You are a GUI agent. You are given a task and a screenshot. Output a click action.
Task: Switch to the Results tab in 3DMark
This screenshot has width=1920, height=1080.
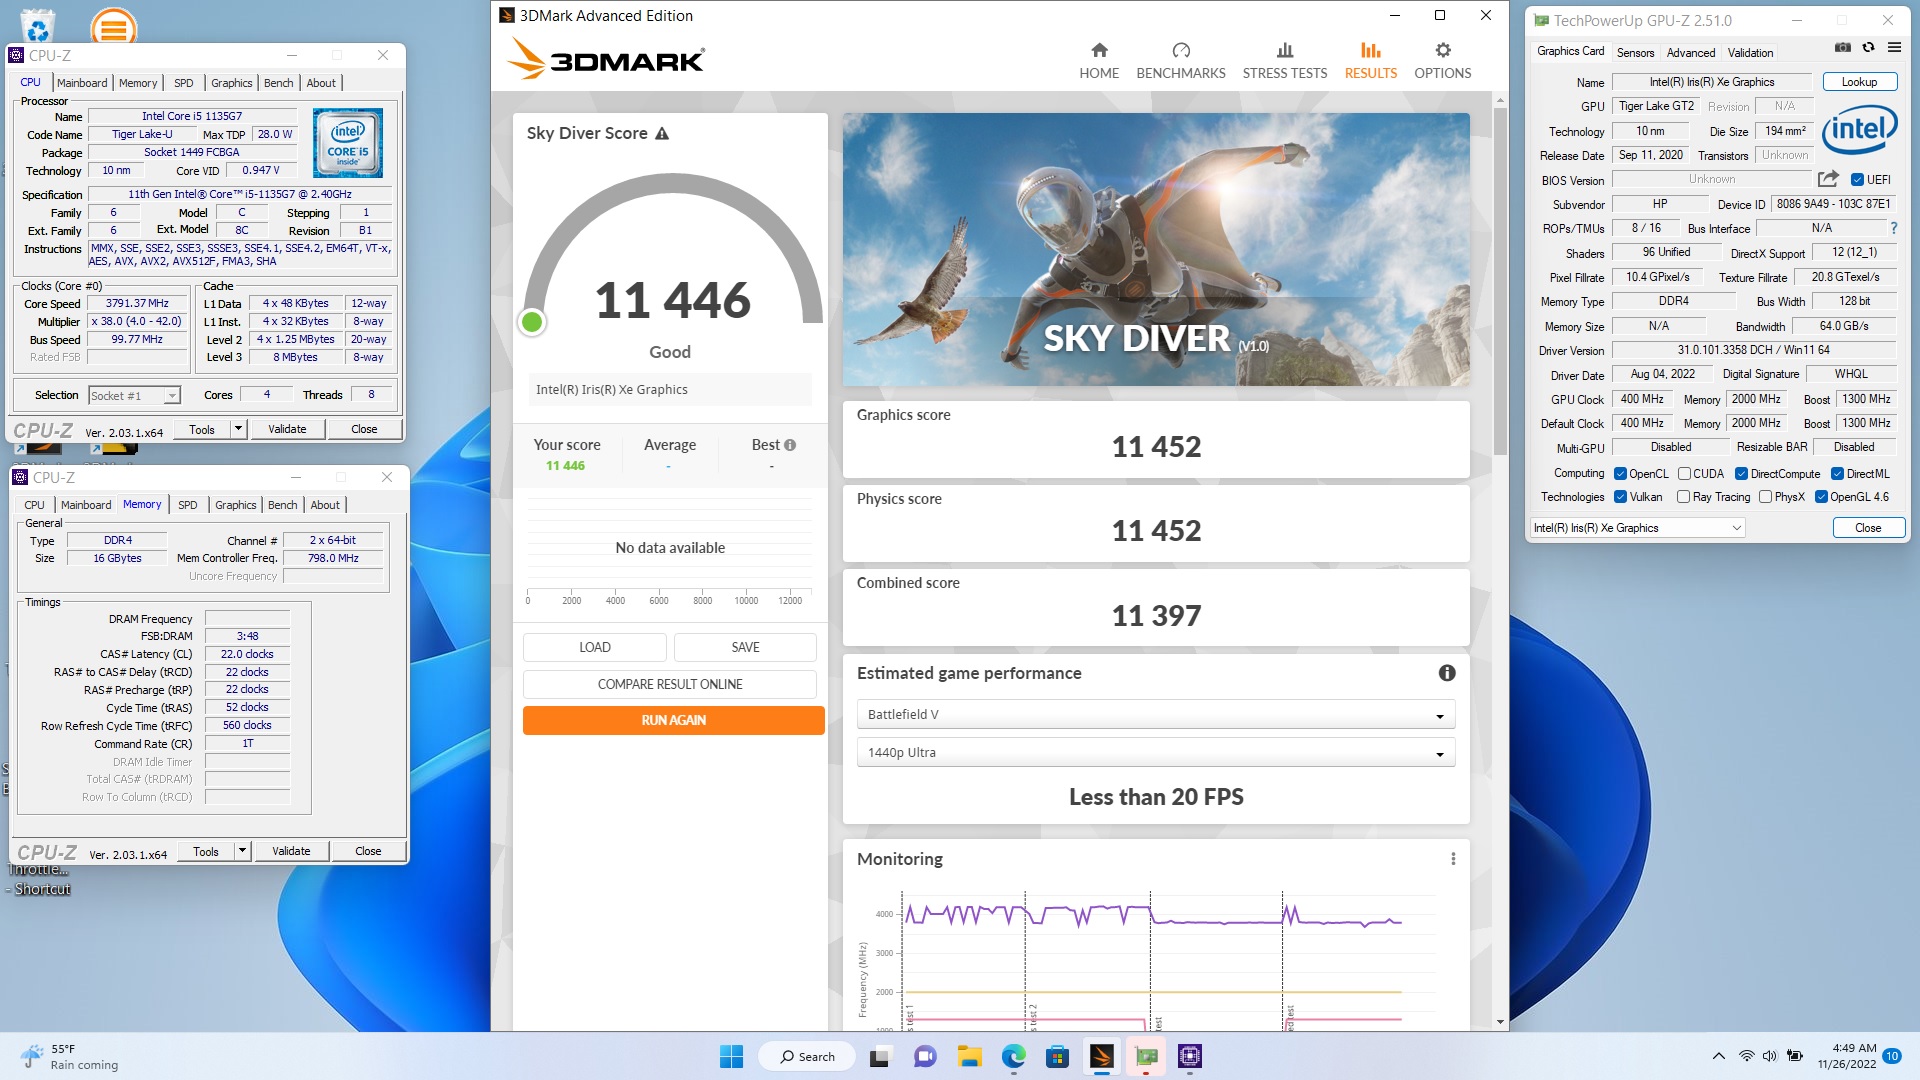tap(1370, 60)
